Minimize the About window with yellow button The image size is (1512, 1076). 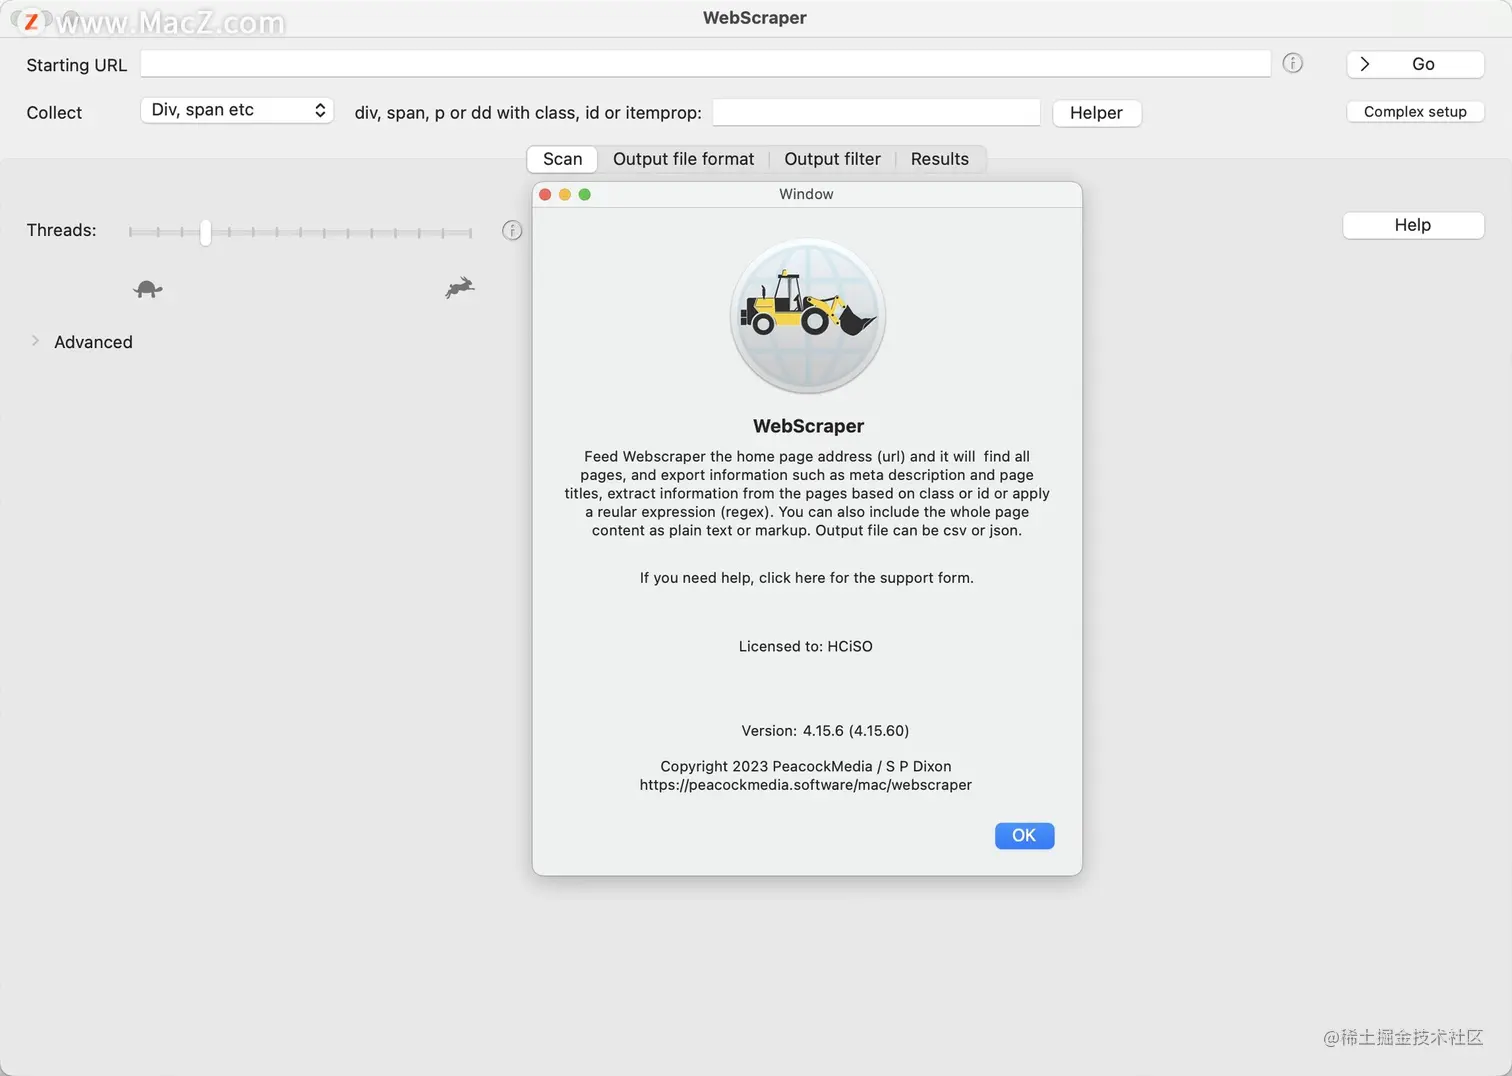pyautogui.click(x=565, y=194)
